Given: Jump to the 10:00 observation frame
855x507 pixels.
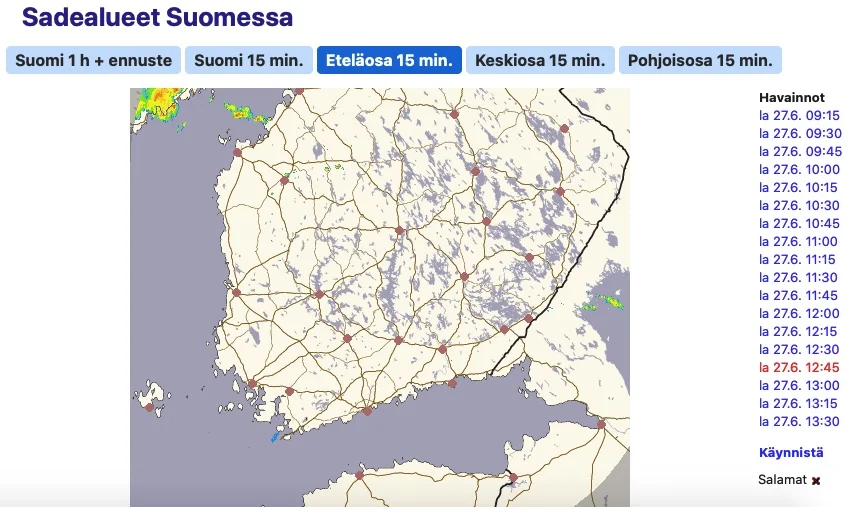Looking at the screenshot, I should (799, 170).
